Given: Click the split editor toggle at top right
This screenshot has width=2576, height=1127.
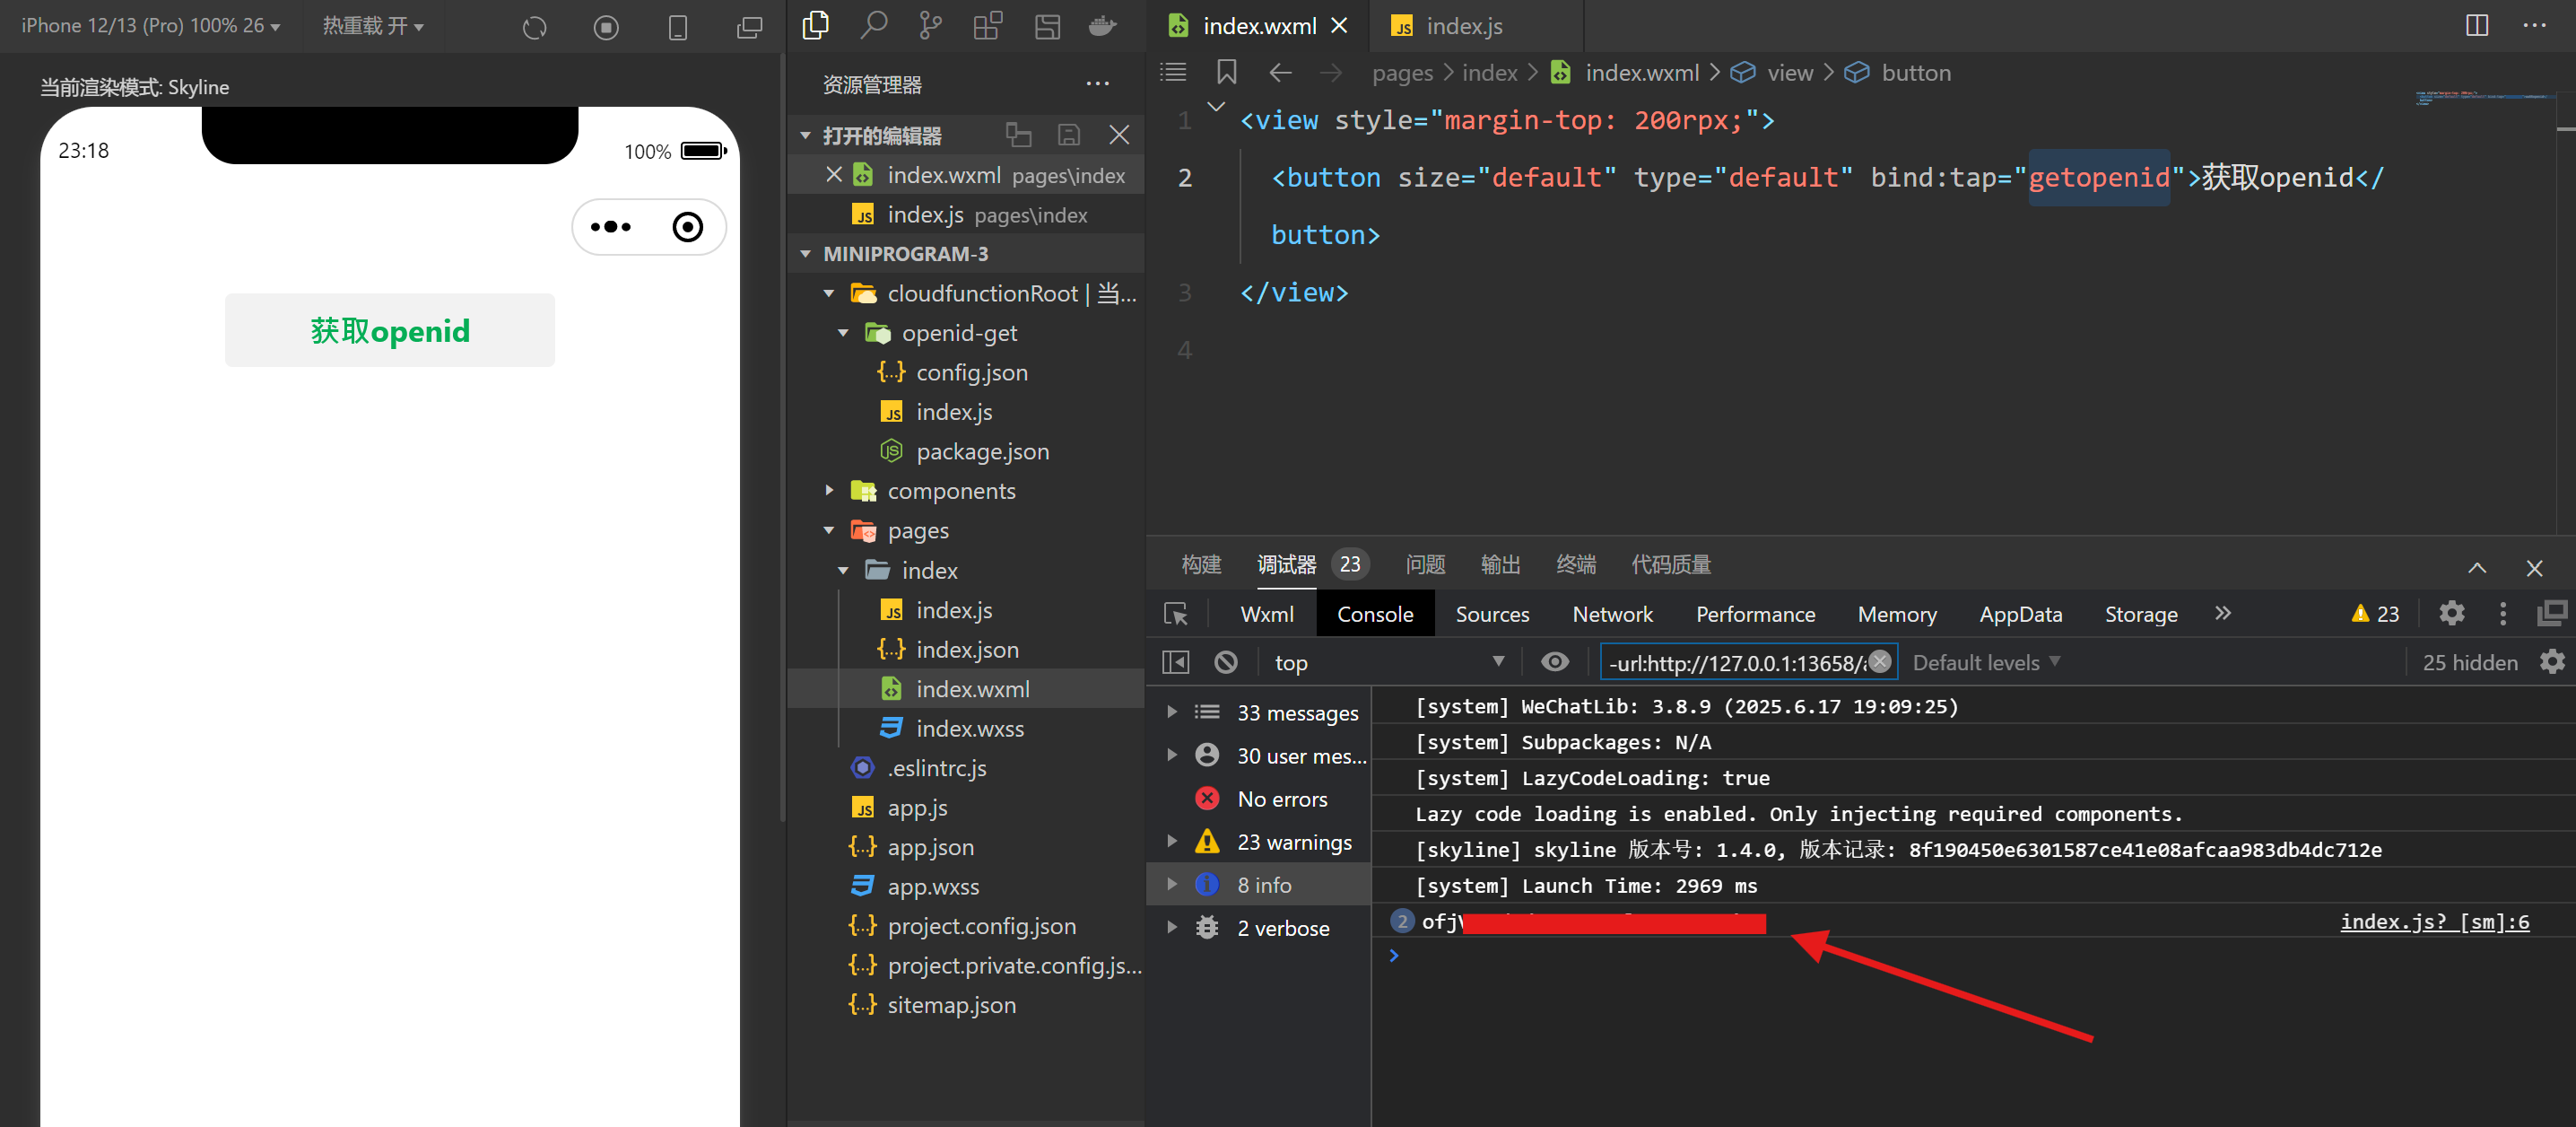Looking at the screenshot, I should [x=2477, y=26].
